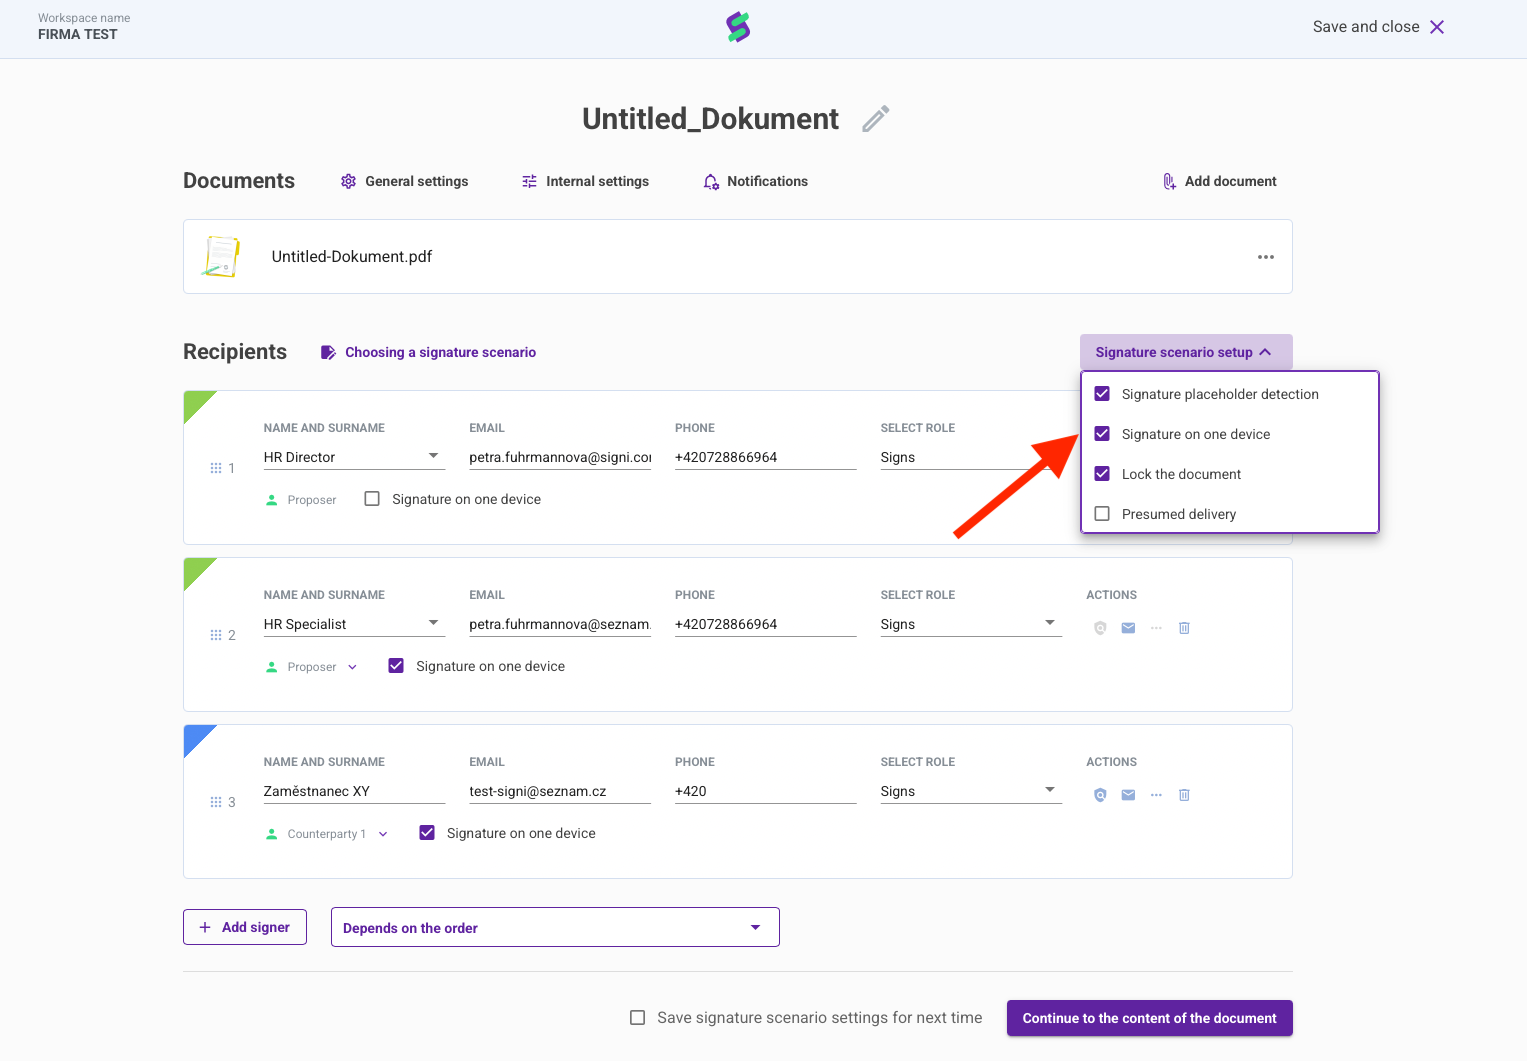
Task: Uncheck Signature on one device for HR Specialist
Action: (x=396, y=665)
